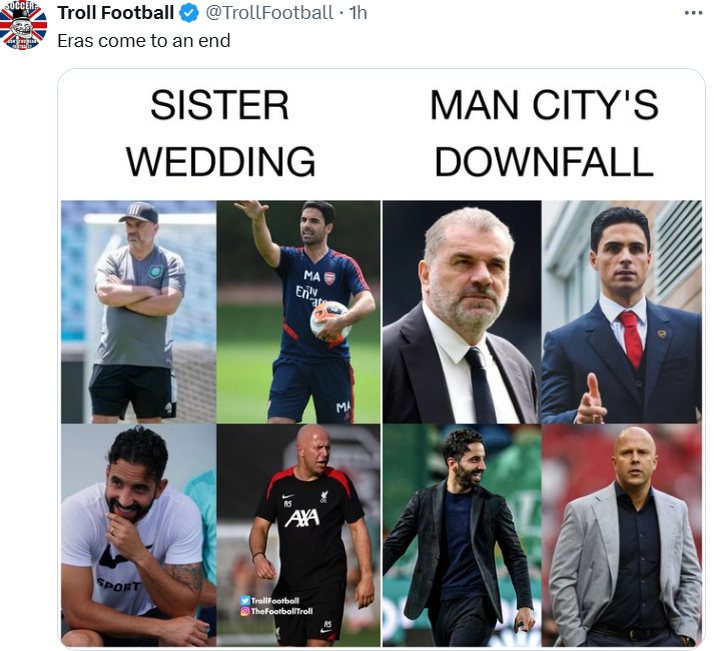Image resolution: width=714 pixels, height=651 pixels.
Task: Open photo of grey-haired man in black tie
Action: click(461, 311)
